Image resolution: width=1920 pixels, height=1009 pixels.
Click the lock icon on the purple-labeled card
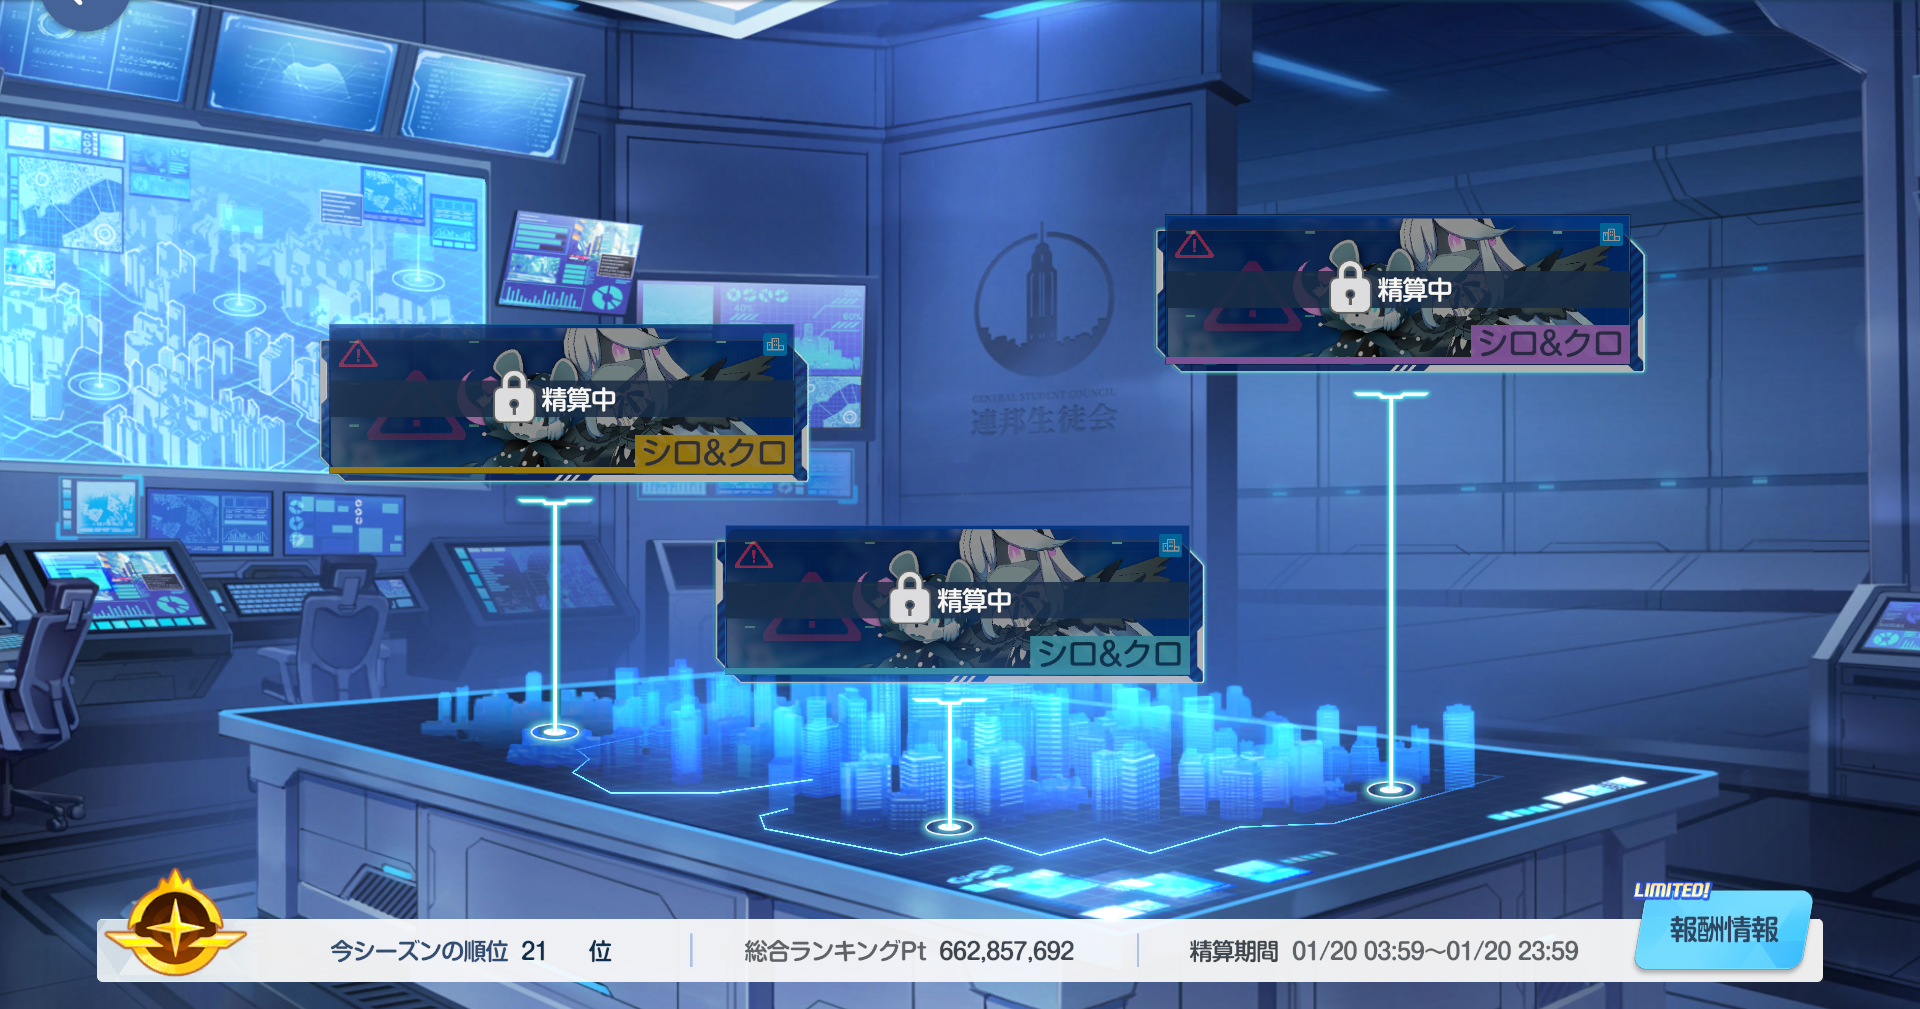click(x=1349, y=288)
